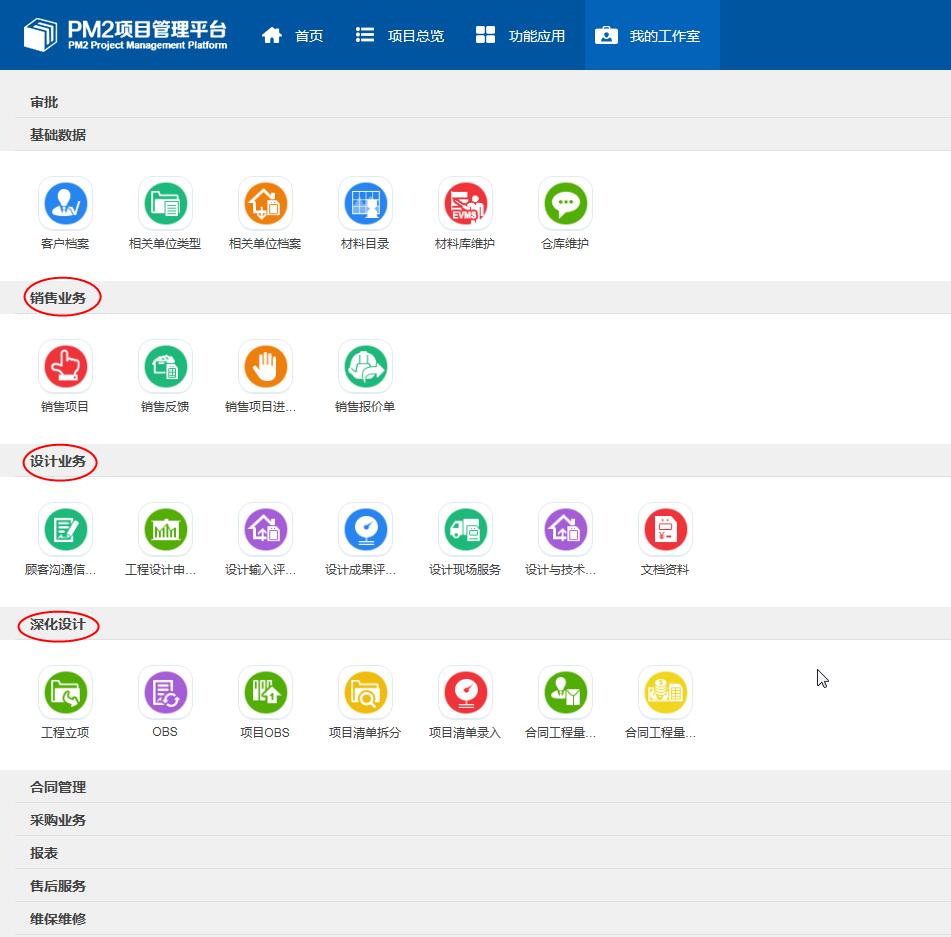This screenshot has width=951, height=937.
Task: Open 项目总览 navigation item
Action: pos(400,36)
